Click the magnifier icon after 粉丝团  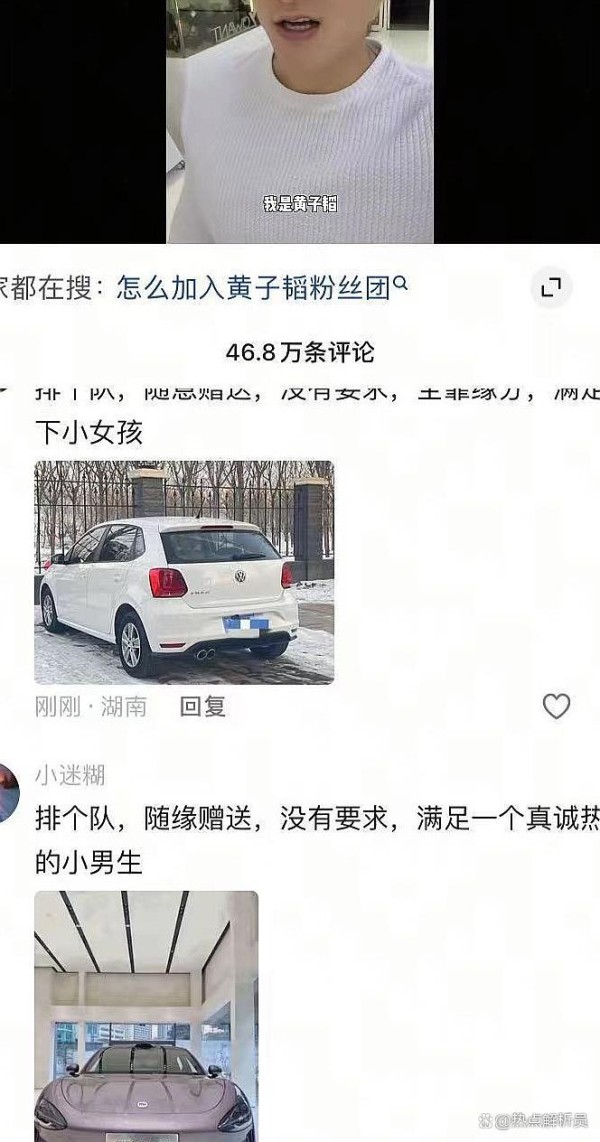pyautogui.click(x=400, y=283)
